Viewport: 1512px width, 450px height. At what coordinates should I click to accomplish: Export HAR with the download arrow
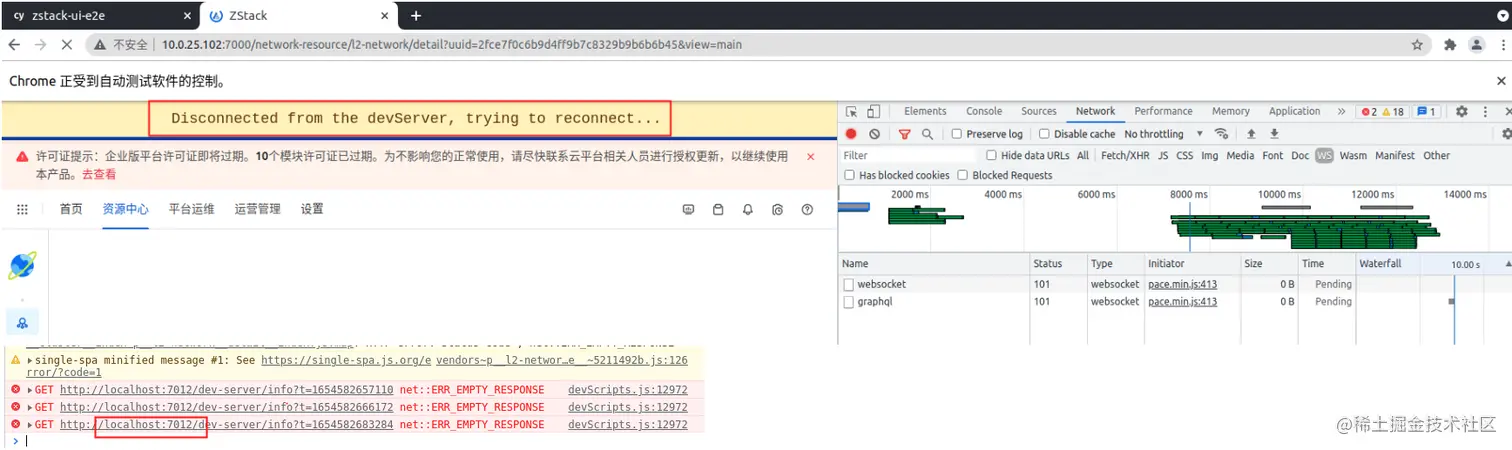pyautogui.click(x=1274, y=134)
